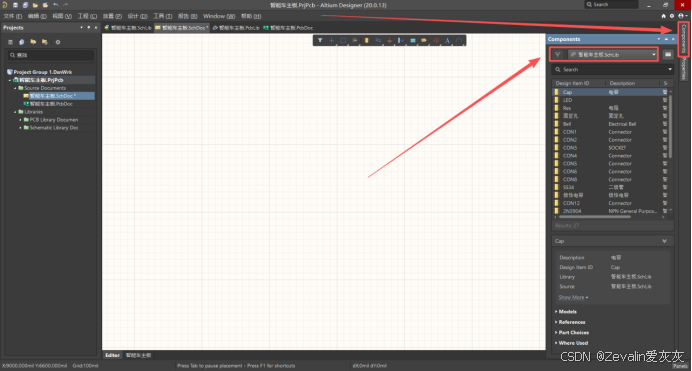Image resolution: width=692 pixels, height=371 pixels.
Task: Open the first menu (文件) in menu bar
Action: pyautogui.click(x=13, y=16)
